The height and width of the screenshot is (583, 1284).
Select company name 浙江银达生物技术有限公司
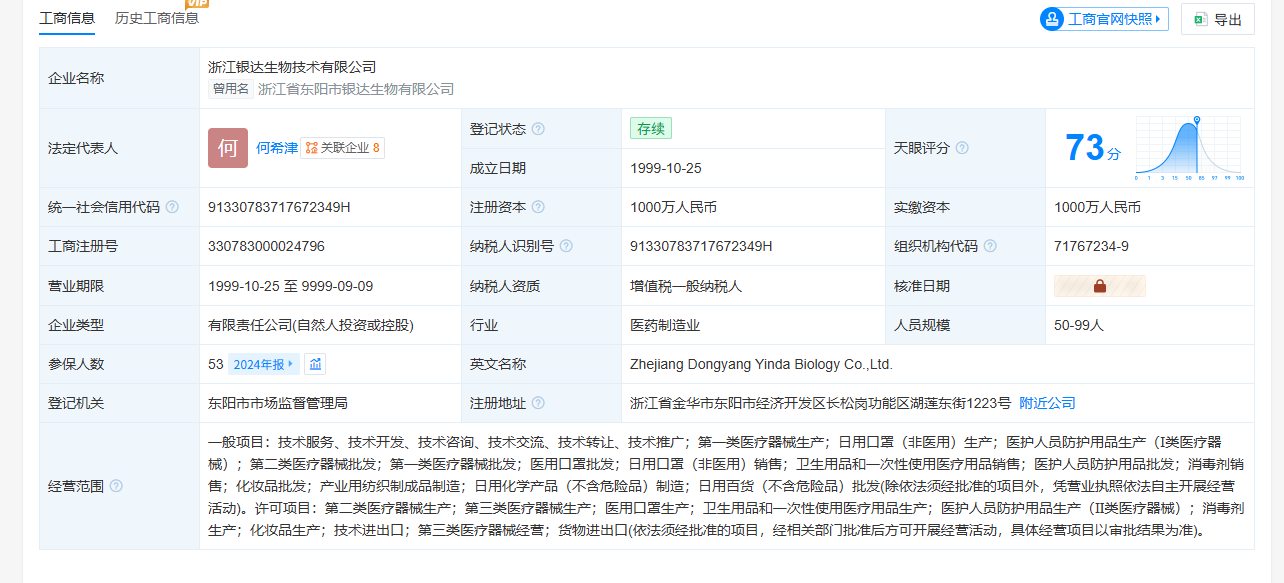coord(292,67)
